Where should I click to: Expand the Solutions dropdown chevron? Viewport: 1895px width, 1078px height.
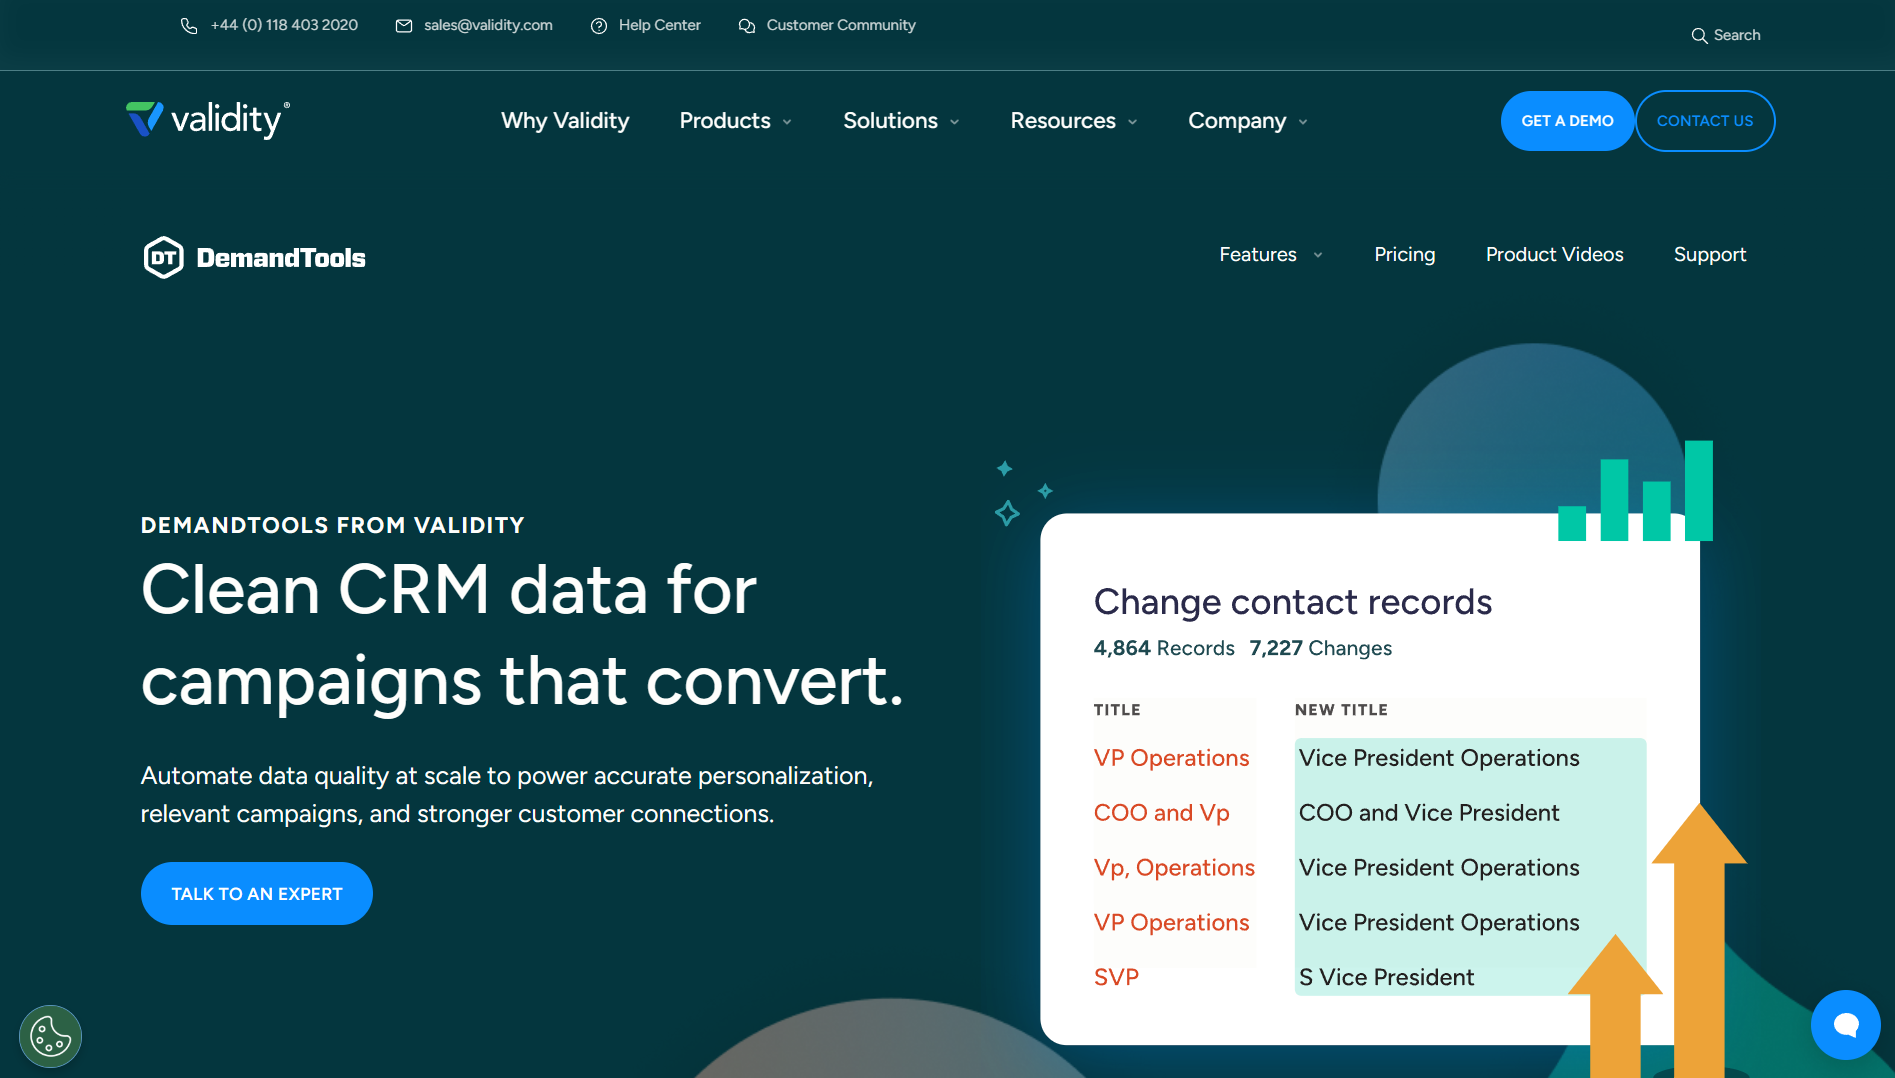click(x=955, y=122)
